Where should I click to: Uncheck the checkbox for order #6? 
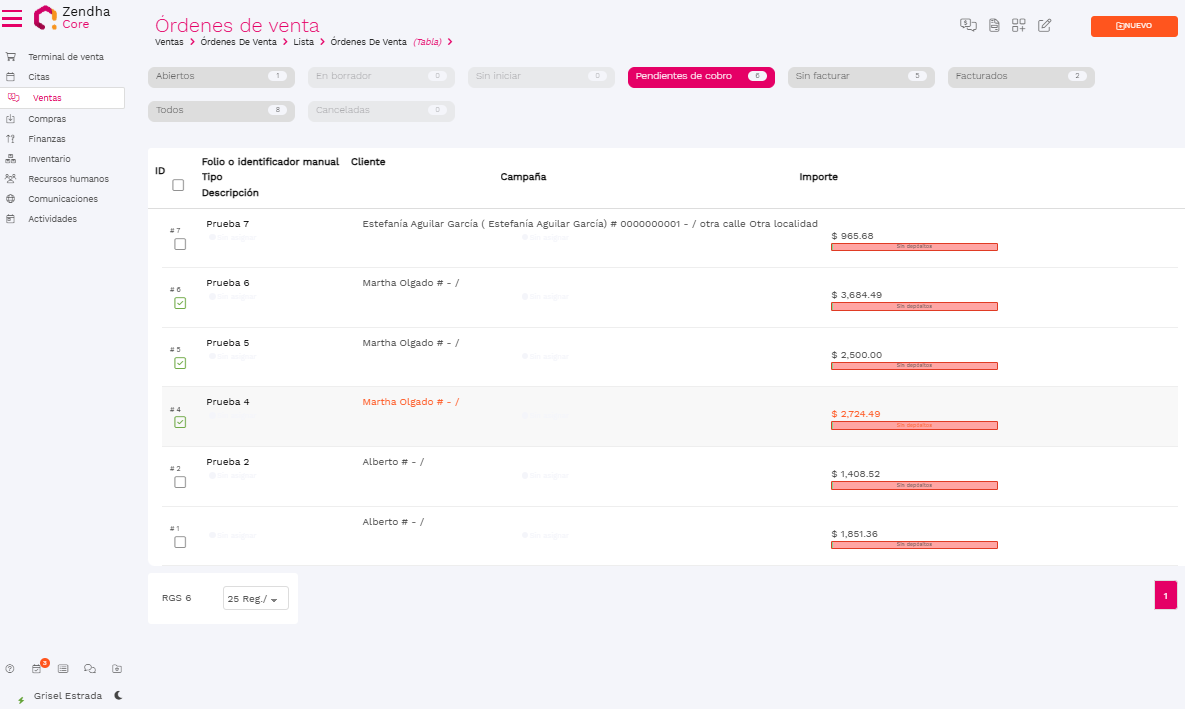pos(180,303)
